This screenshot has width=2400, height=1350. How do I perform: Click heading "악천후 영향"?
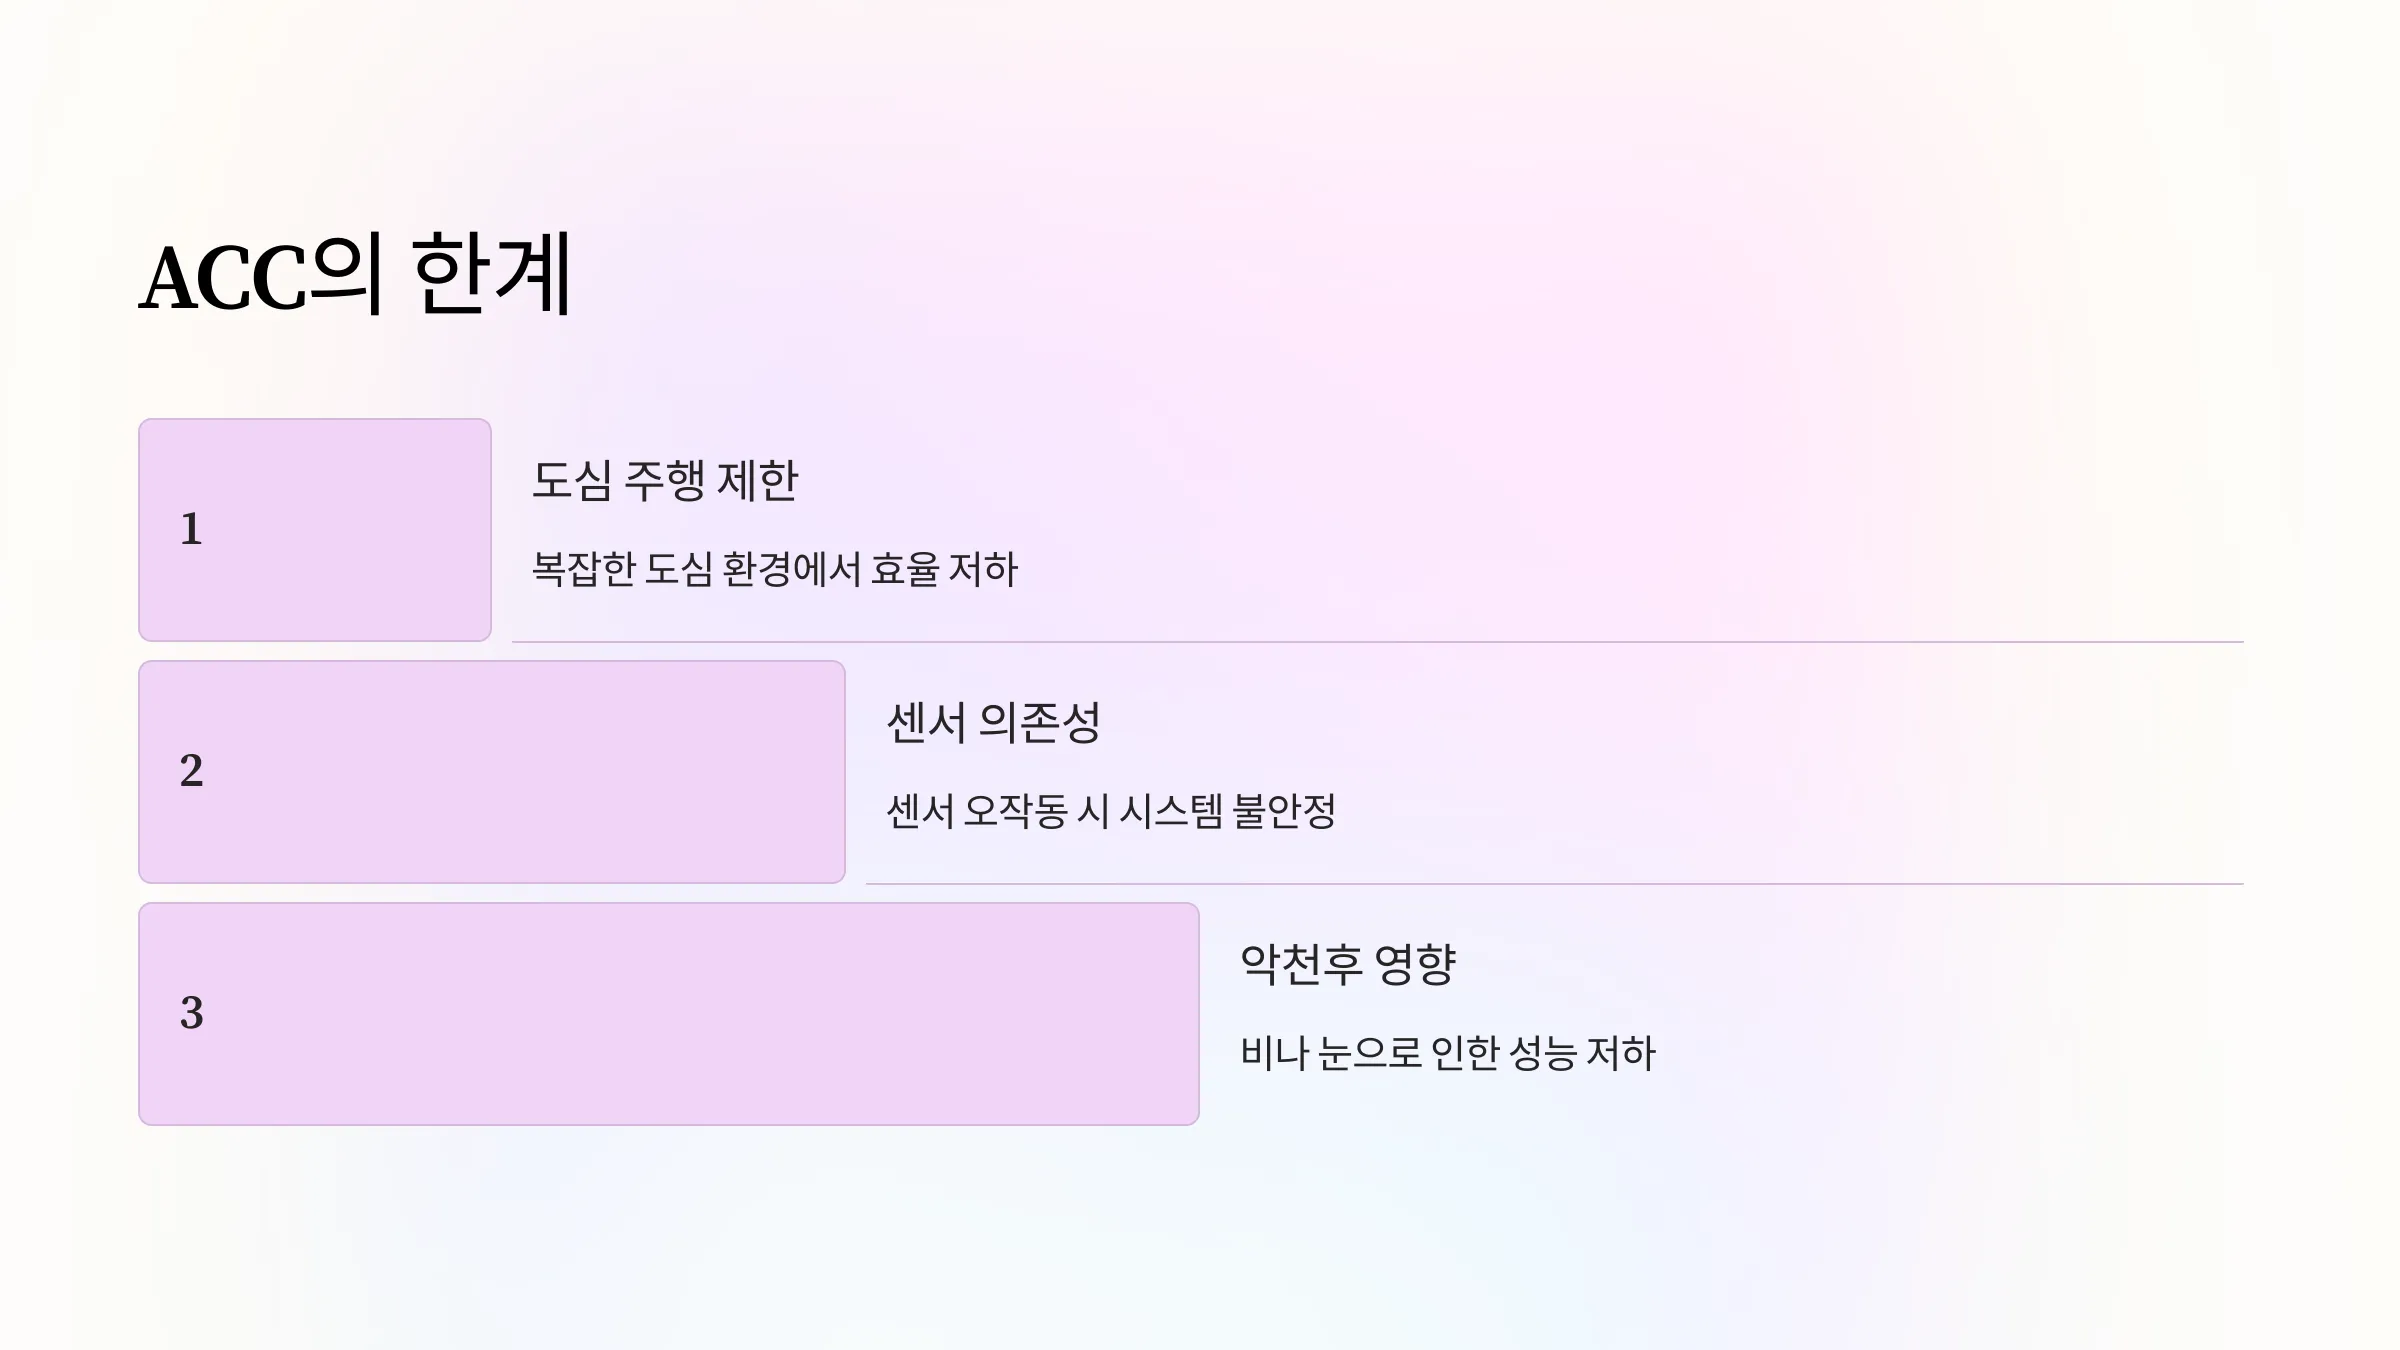[1348, 965]
